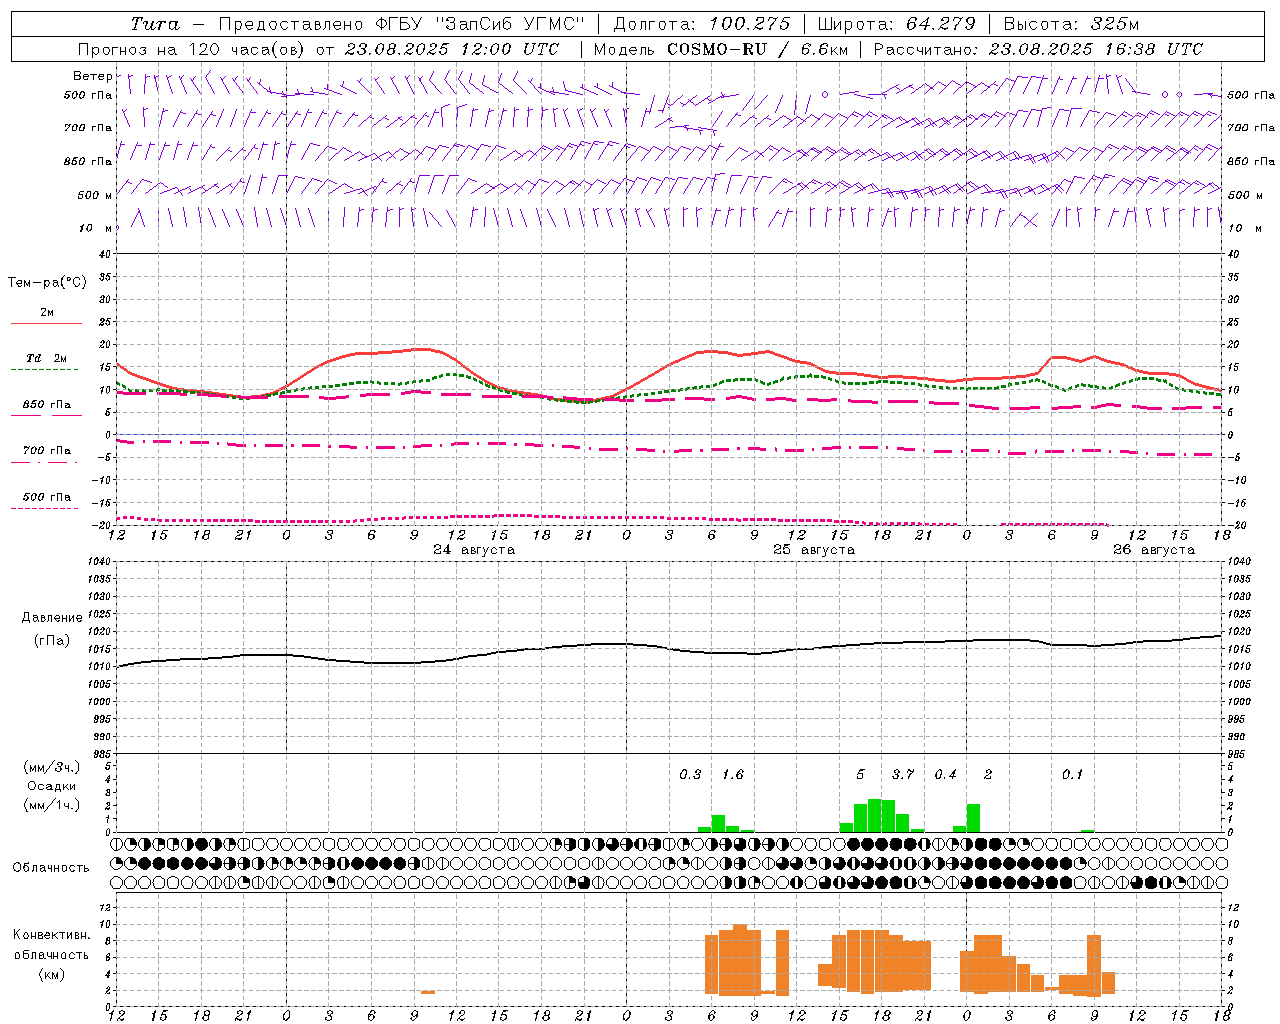Select the '3.7' three-hour precipitation value
This screenshot has width=1280, height=1024.
pos(903,775)
